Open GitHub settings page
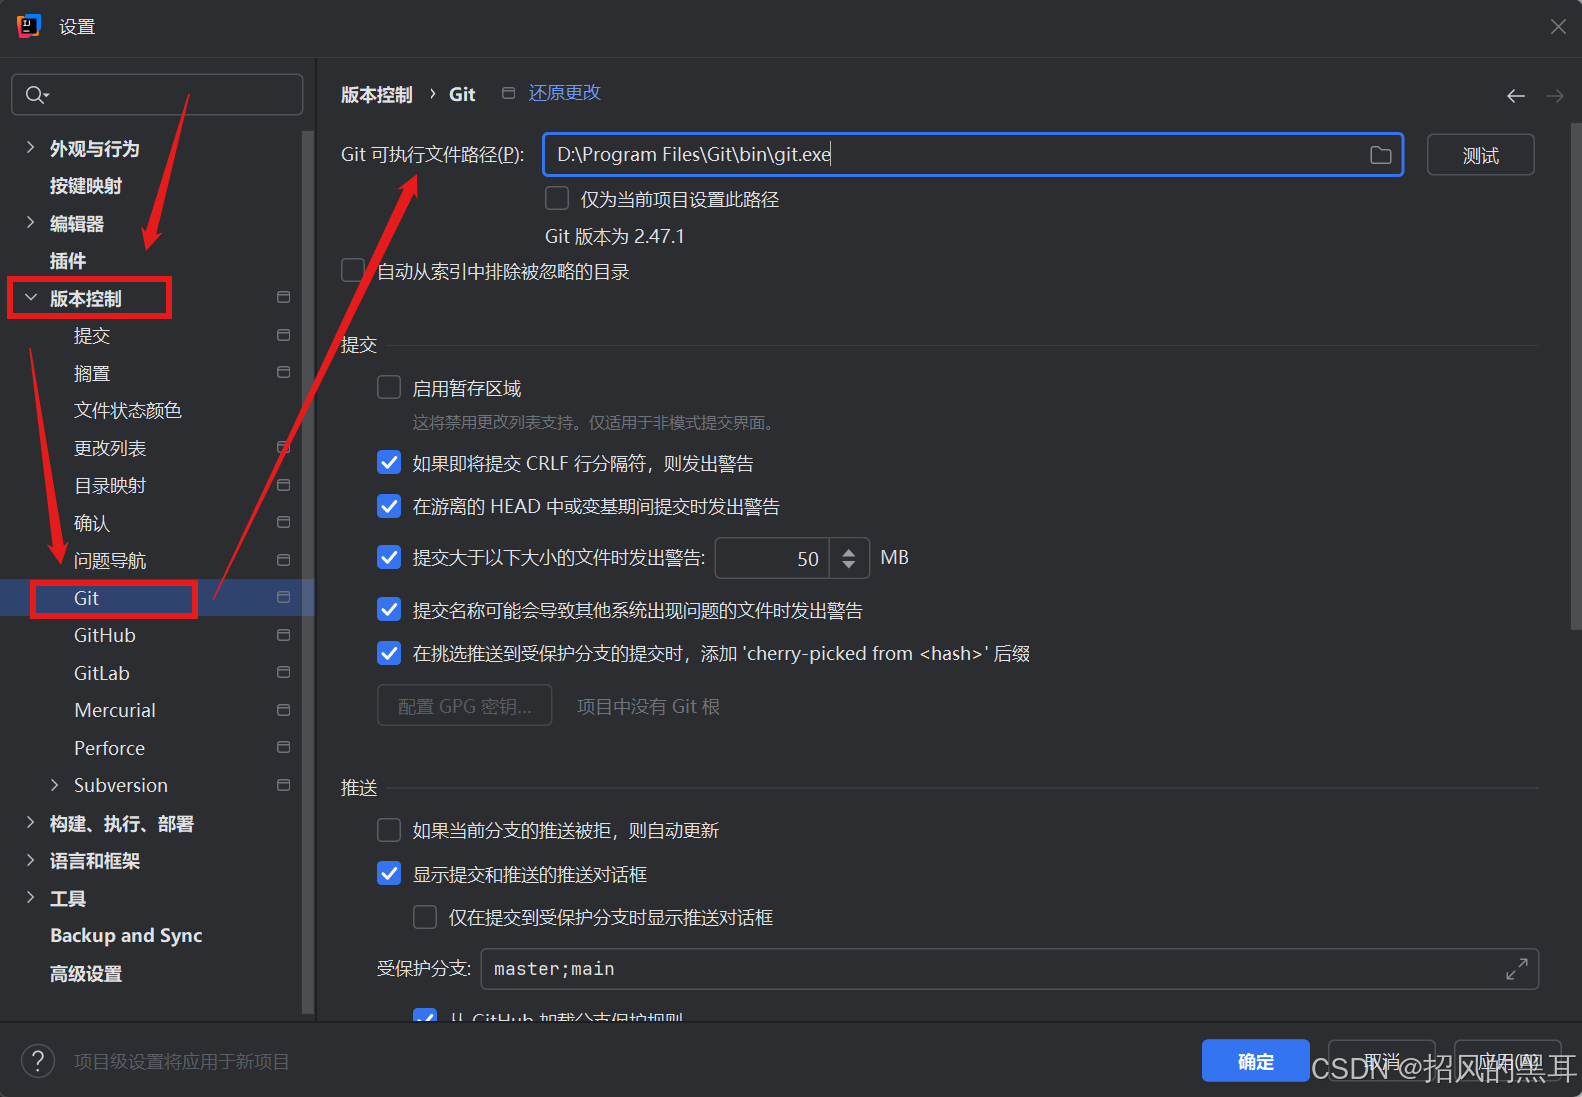The height and width of the screenshot is (1097, 1582). click(x=105, y=635)
